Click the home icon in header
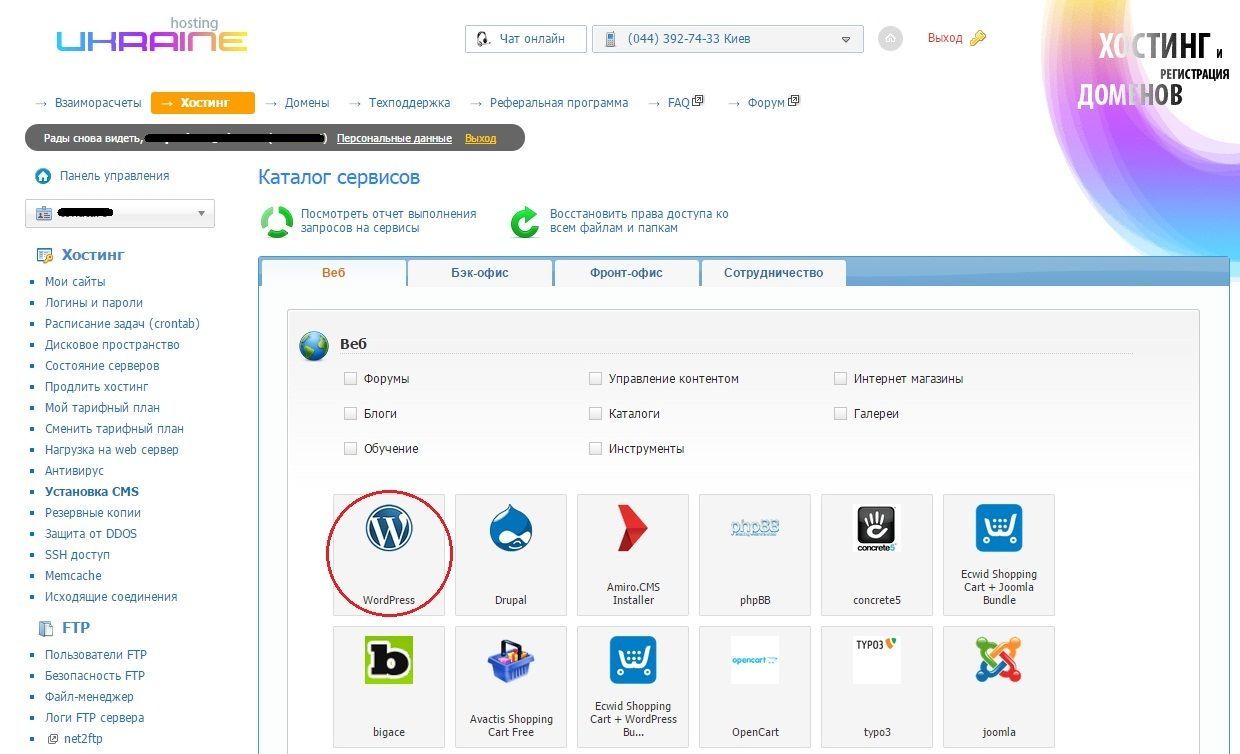 [890, 39]
